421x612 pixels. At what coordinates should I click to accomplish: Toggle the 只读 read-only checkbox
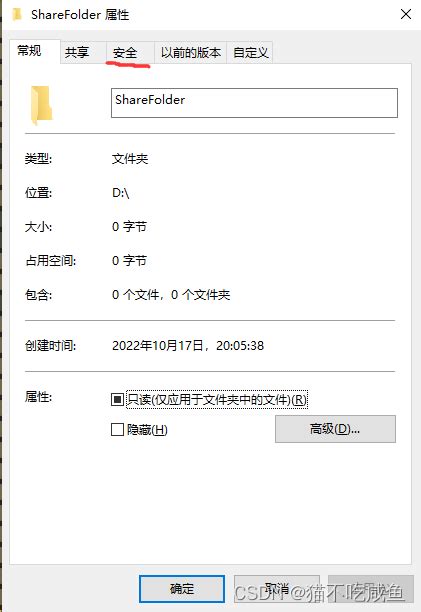[x=117, y=400]
